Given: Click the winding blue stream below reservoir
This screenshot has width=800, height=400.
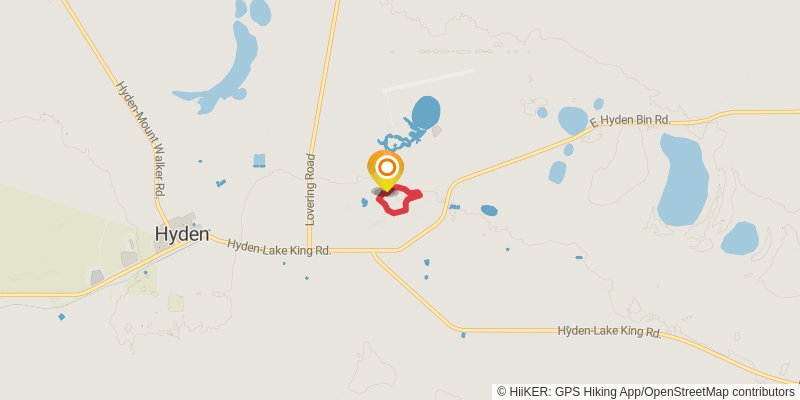Looking at the screenshot, I should (x=401, y=136).
